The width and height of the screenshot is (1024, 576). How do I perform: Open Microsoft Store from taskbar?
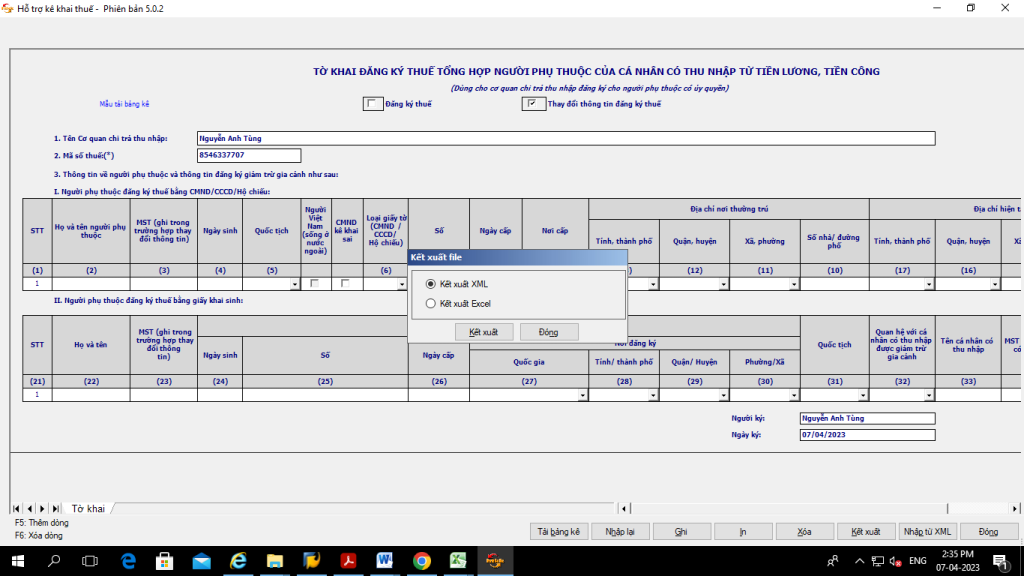point(164,561)
